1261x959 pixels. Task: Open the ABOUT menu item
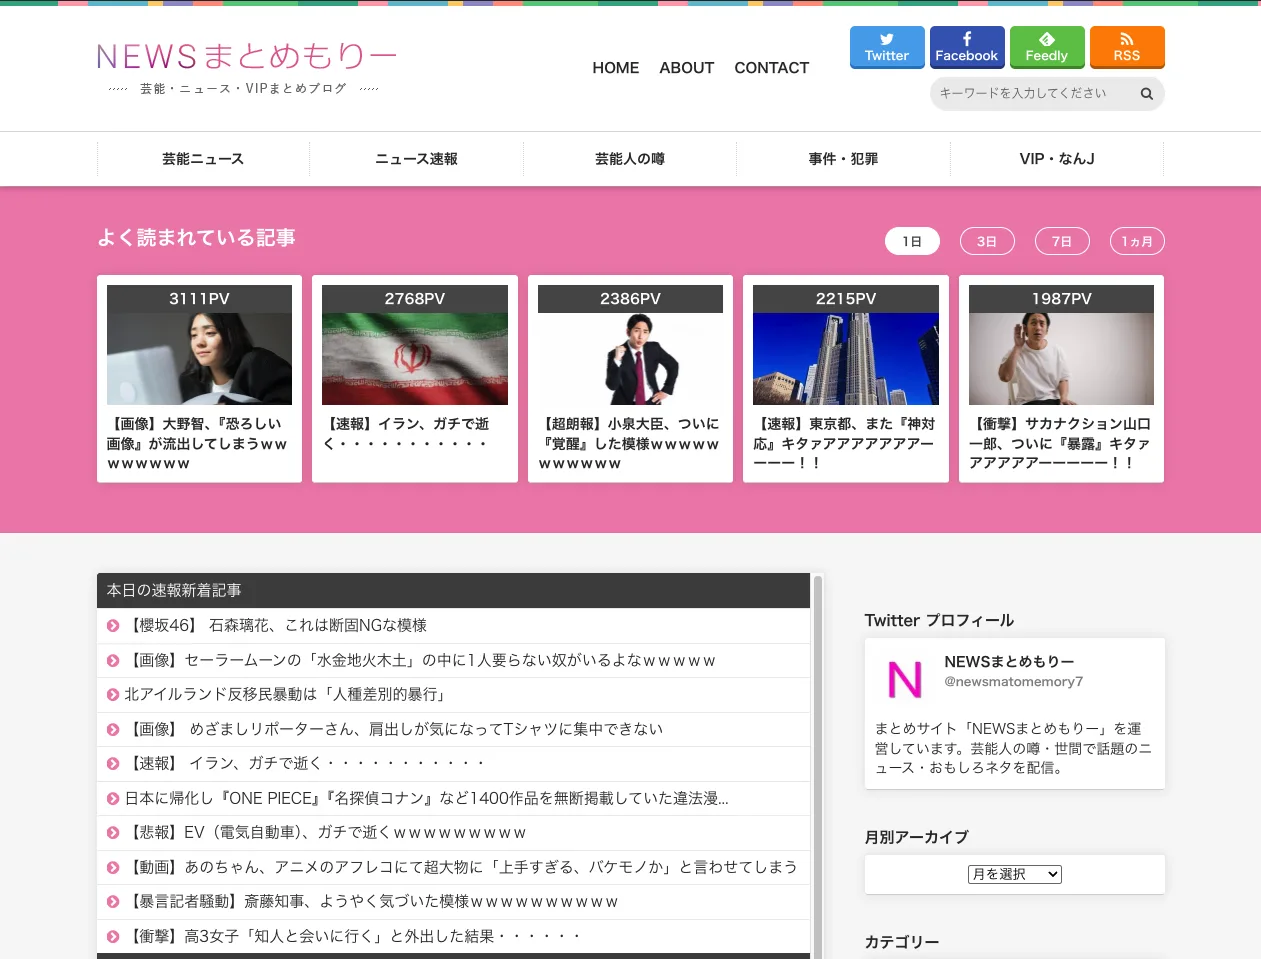click(x=687, y=68)
